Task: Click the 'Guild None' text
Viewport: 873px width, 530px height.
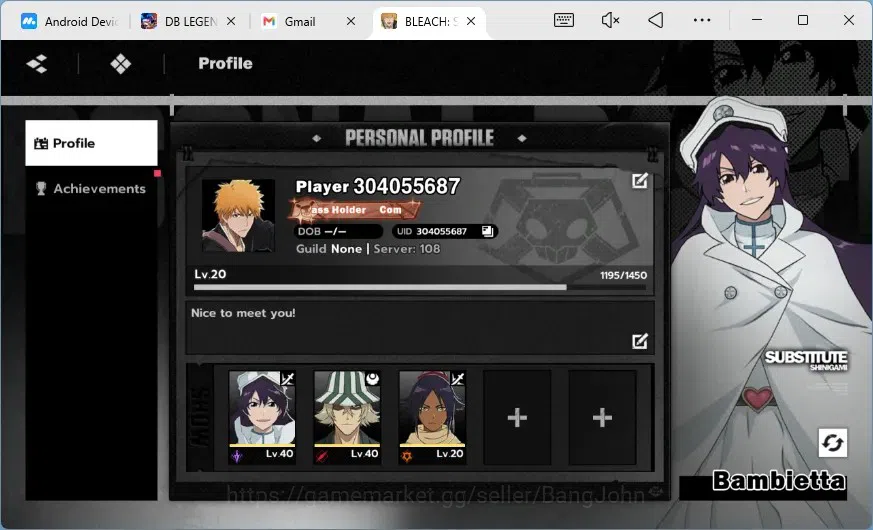Action: click(328, 249)
